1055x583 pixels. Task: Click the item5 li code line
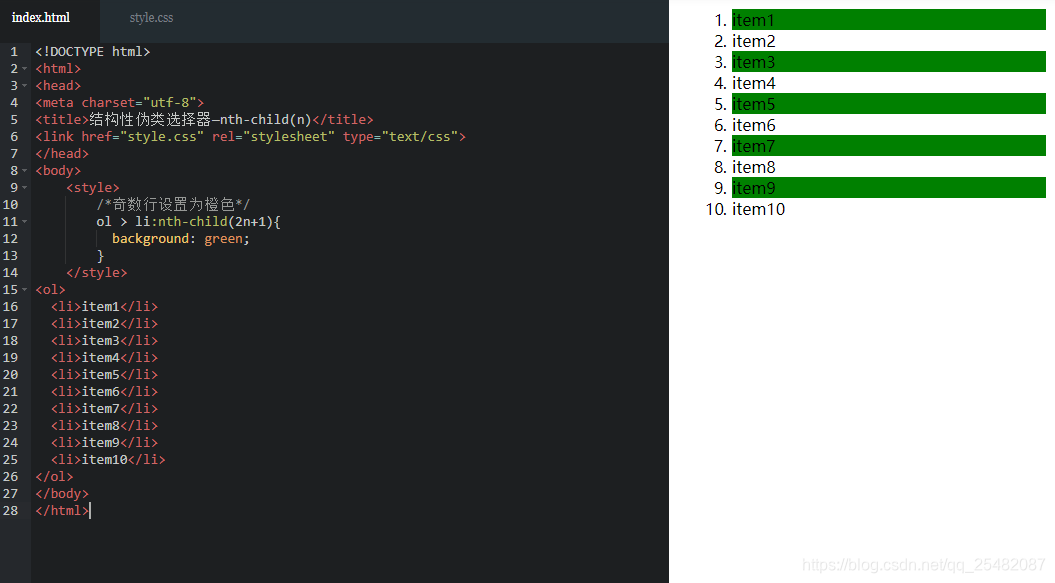pos(104,374)
